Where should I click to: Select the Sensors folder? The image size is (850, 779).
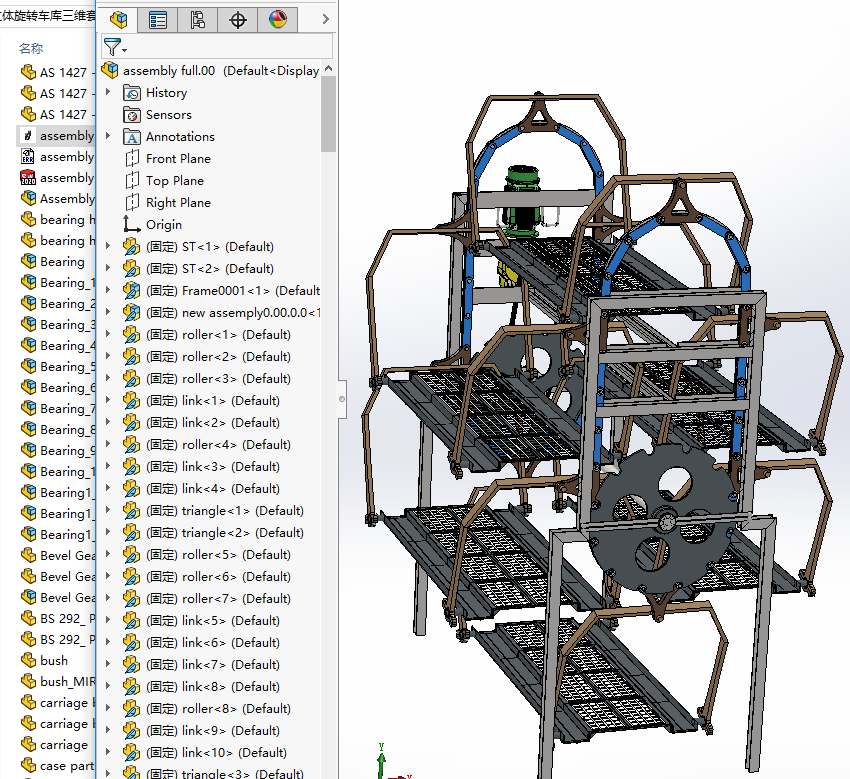tap(168, 115)
